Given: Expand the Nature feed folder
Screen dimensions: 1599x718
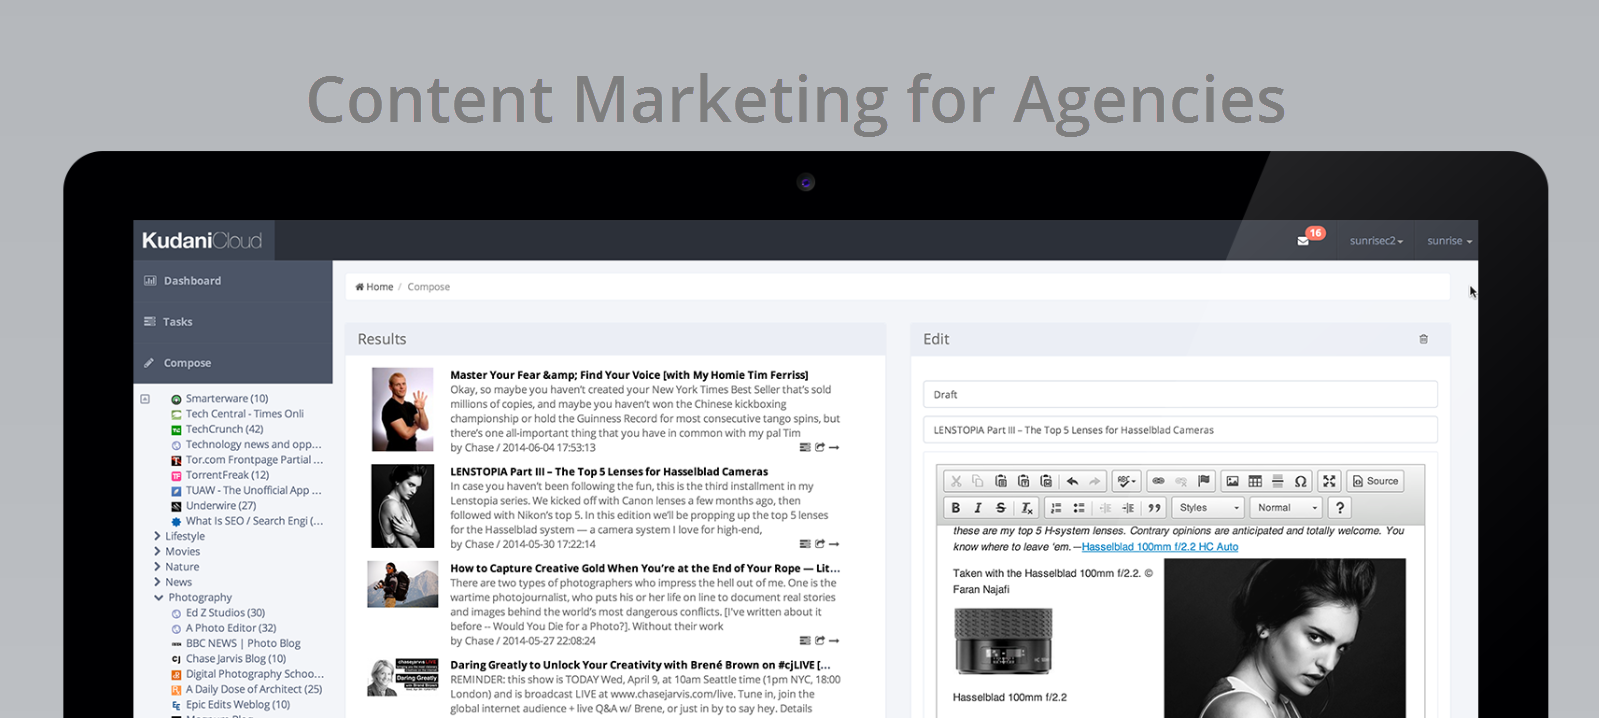Looking at the screenshot, I should point(157,567).
